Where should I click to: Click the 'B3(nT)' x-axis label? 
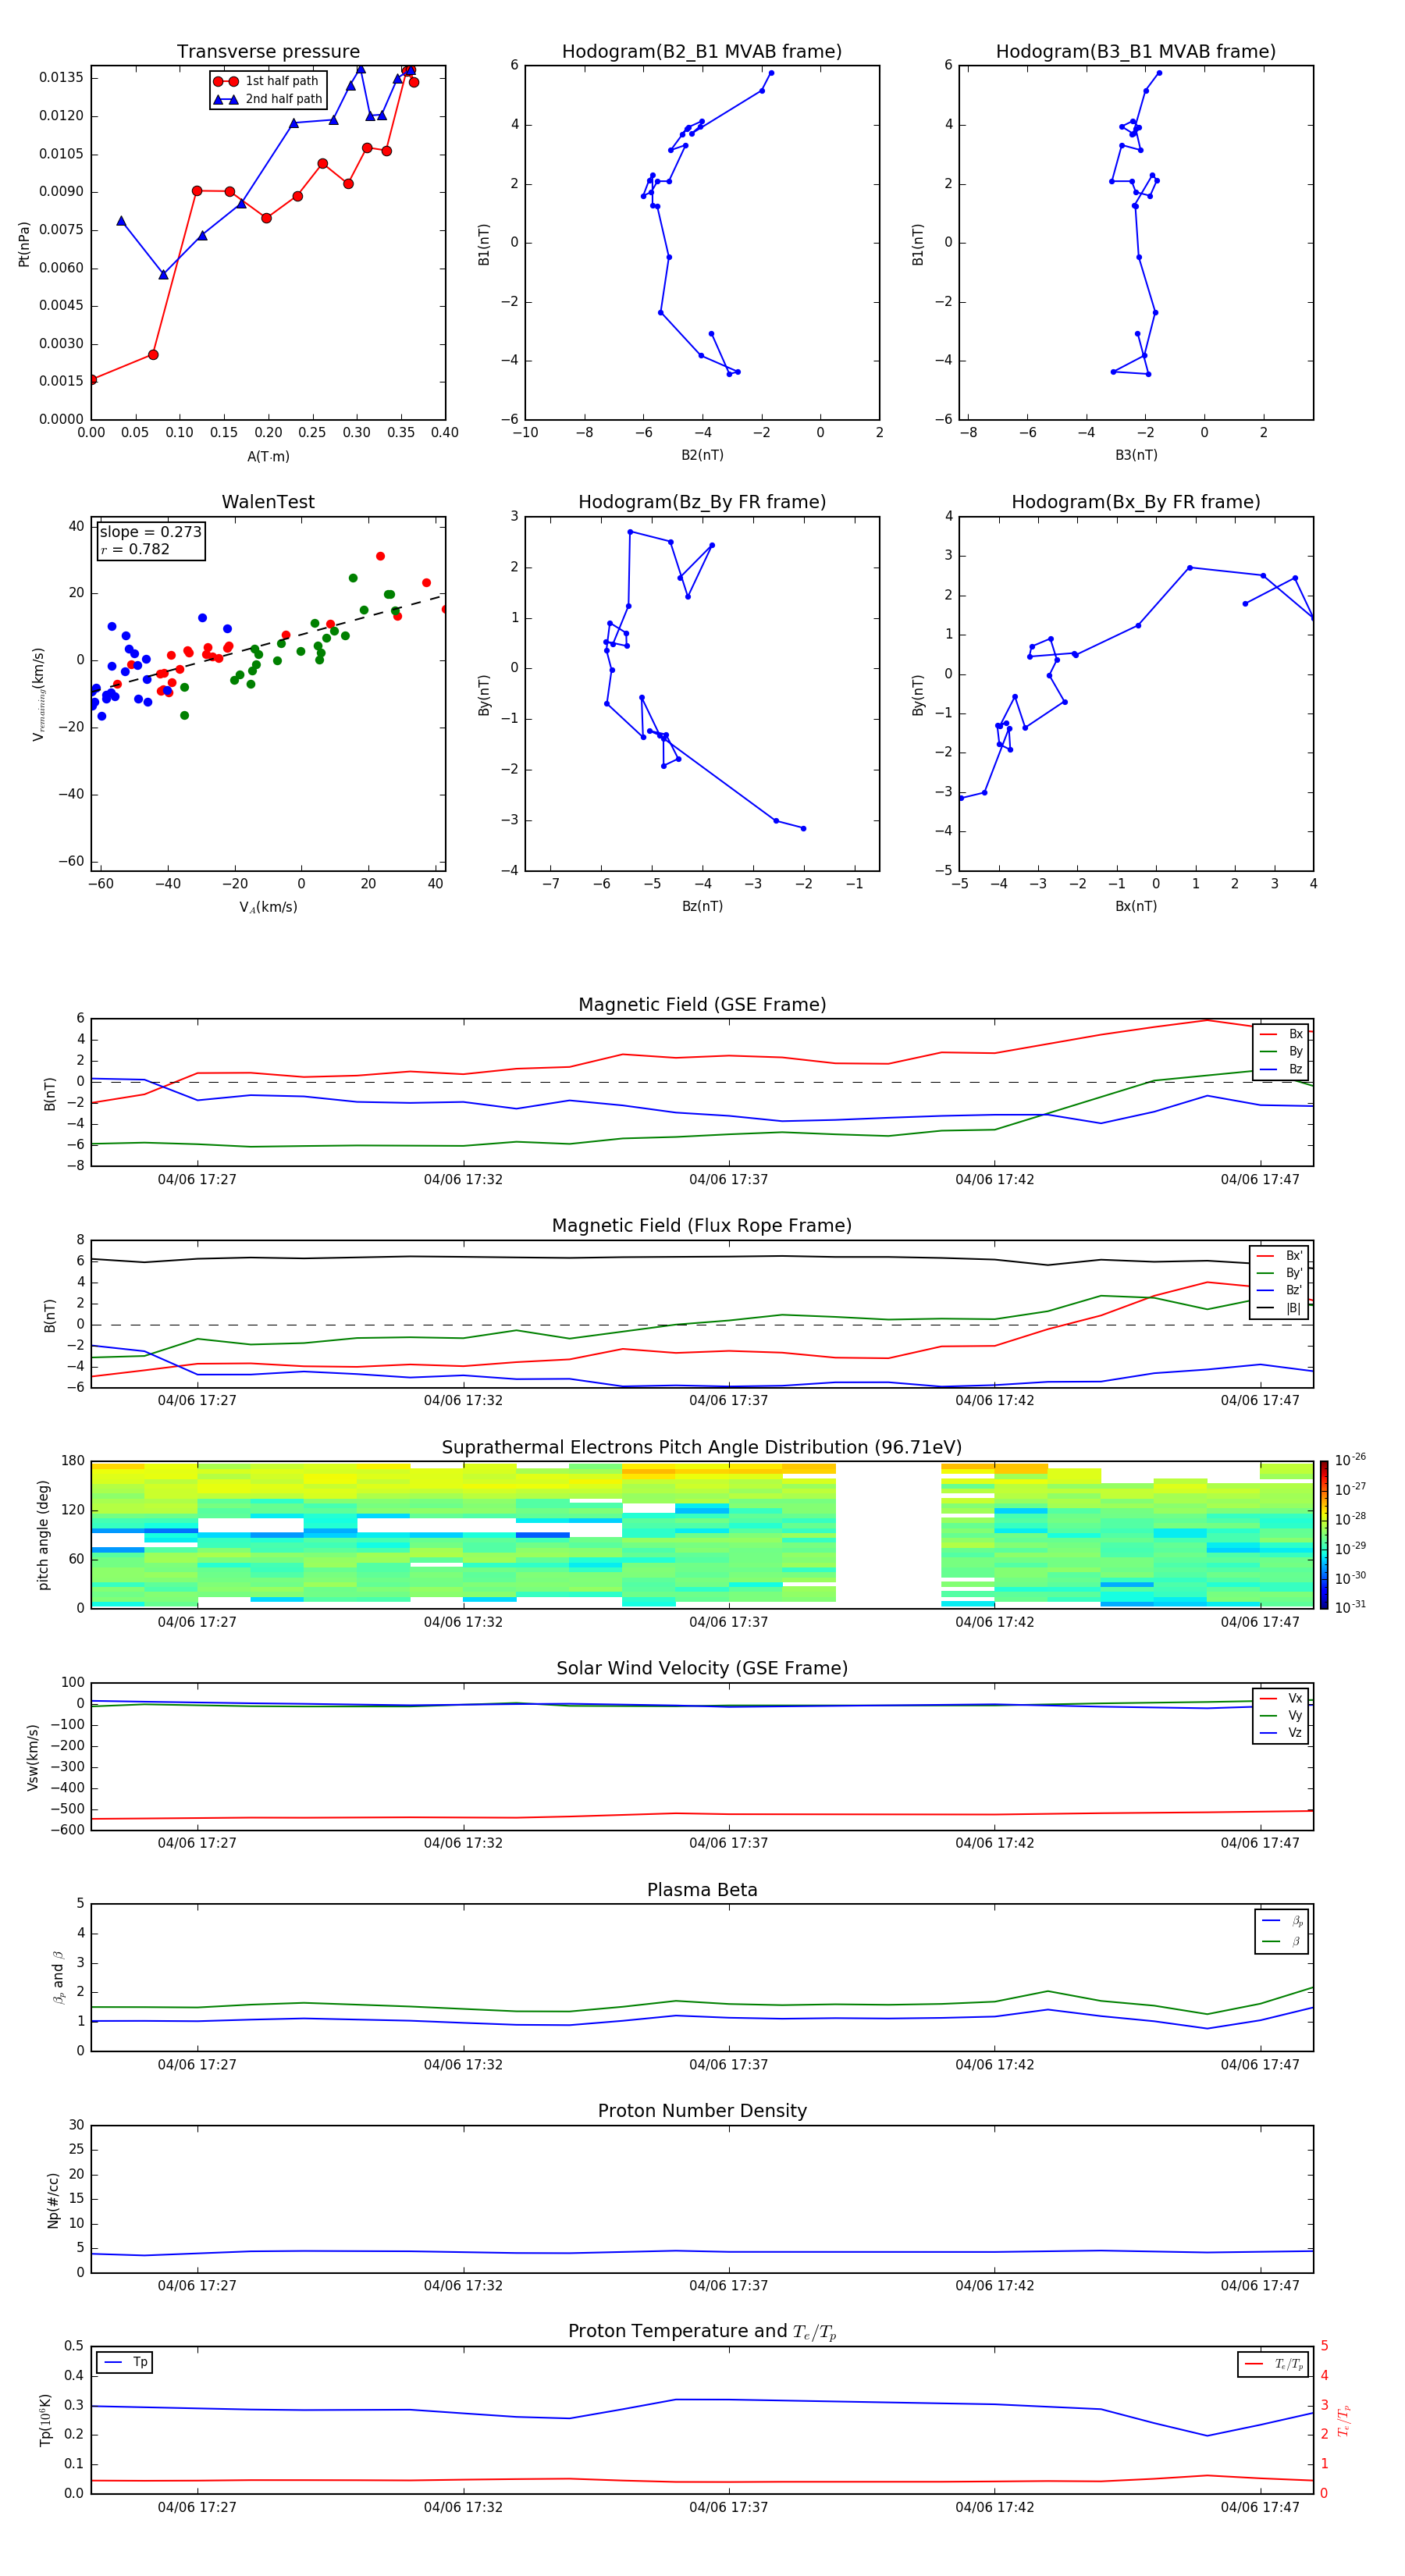pos(1136,455)
